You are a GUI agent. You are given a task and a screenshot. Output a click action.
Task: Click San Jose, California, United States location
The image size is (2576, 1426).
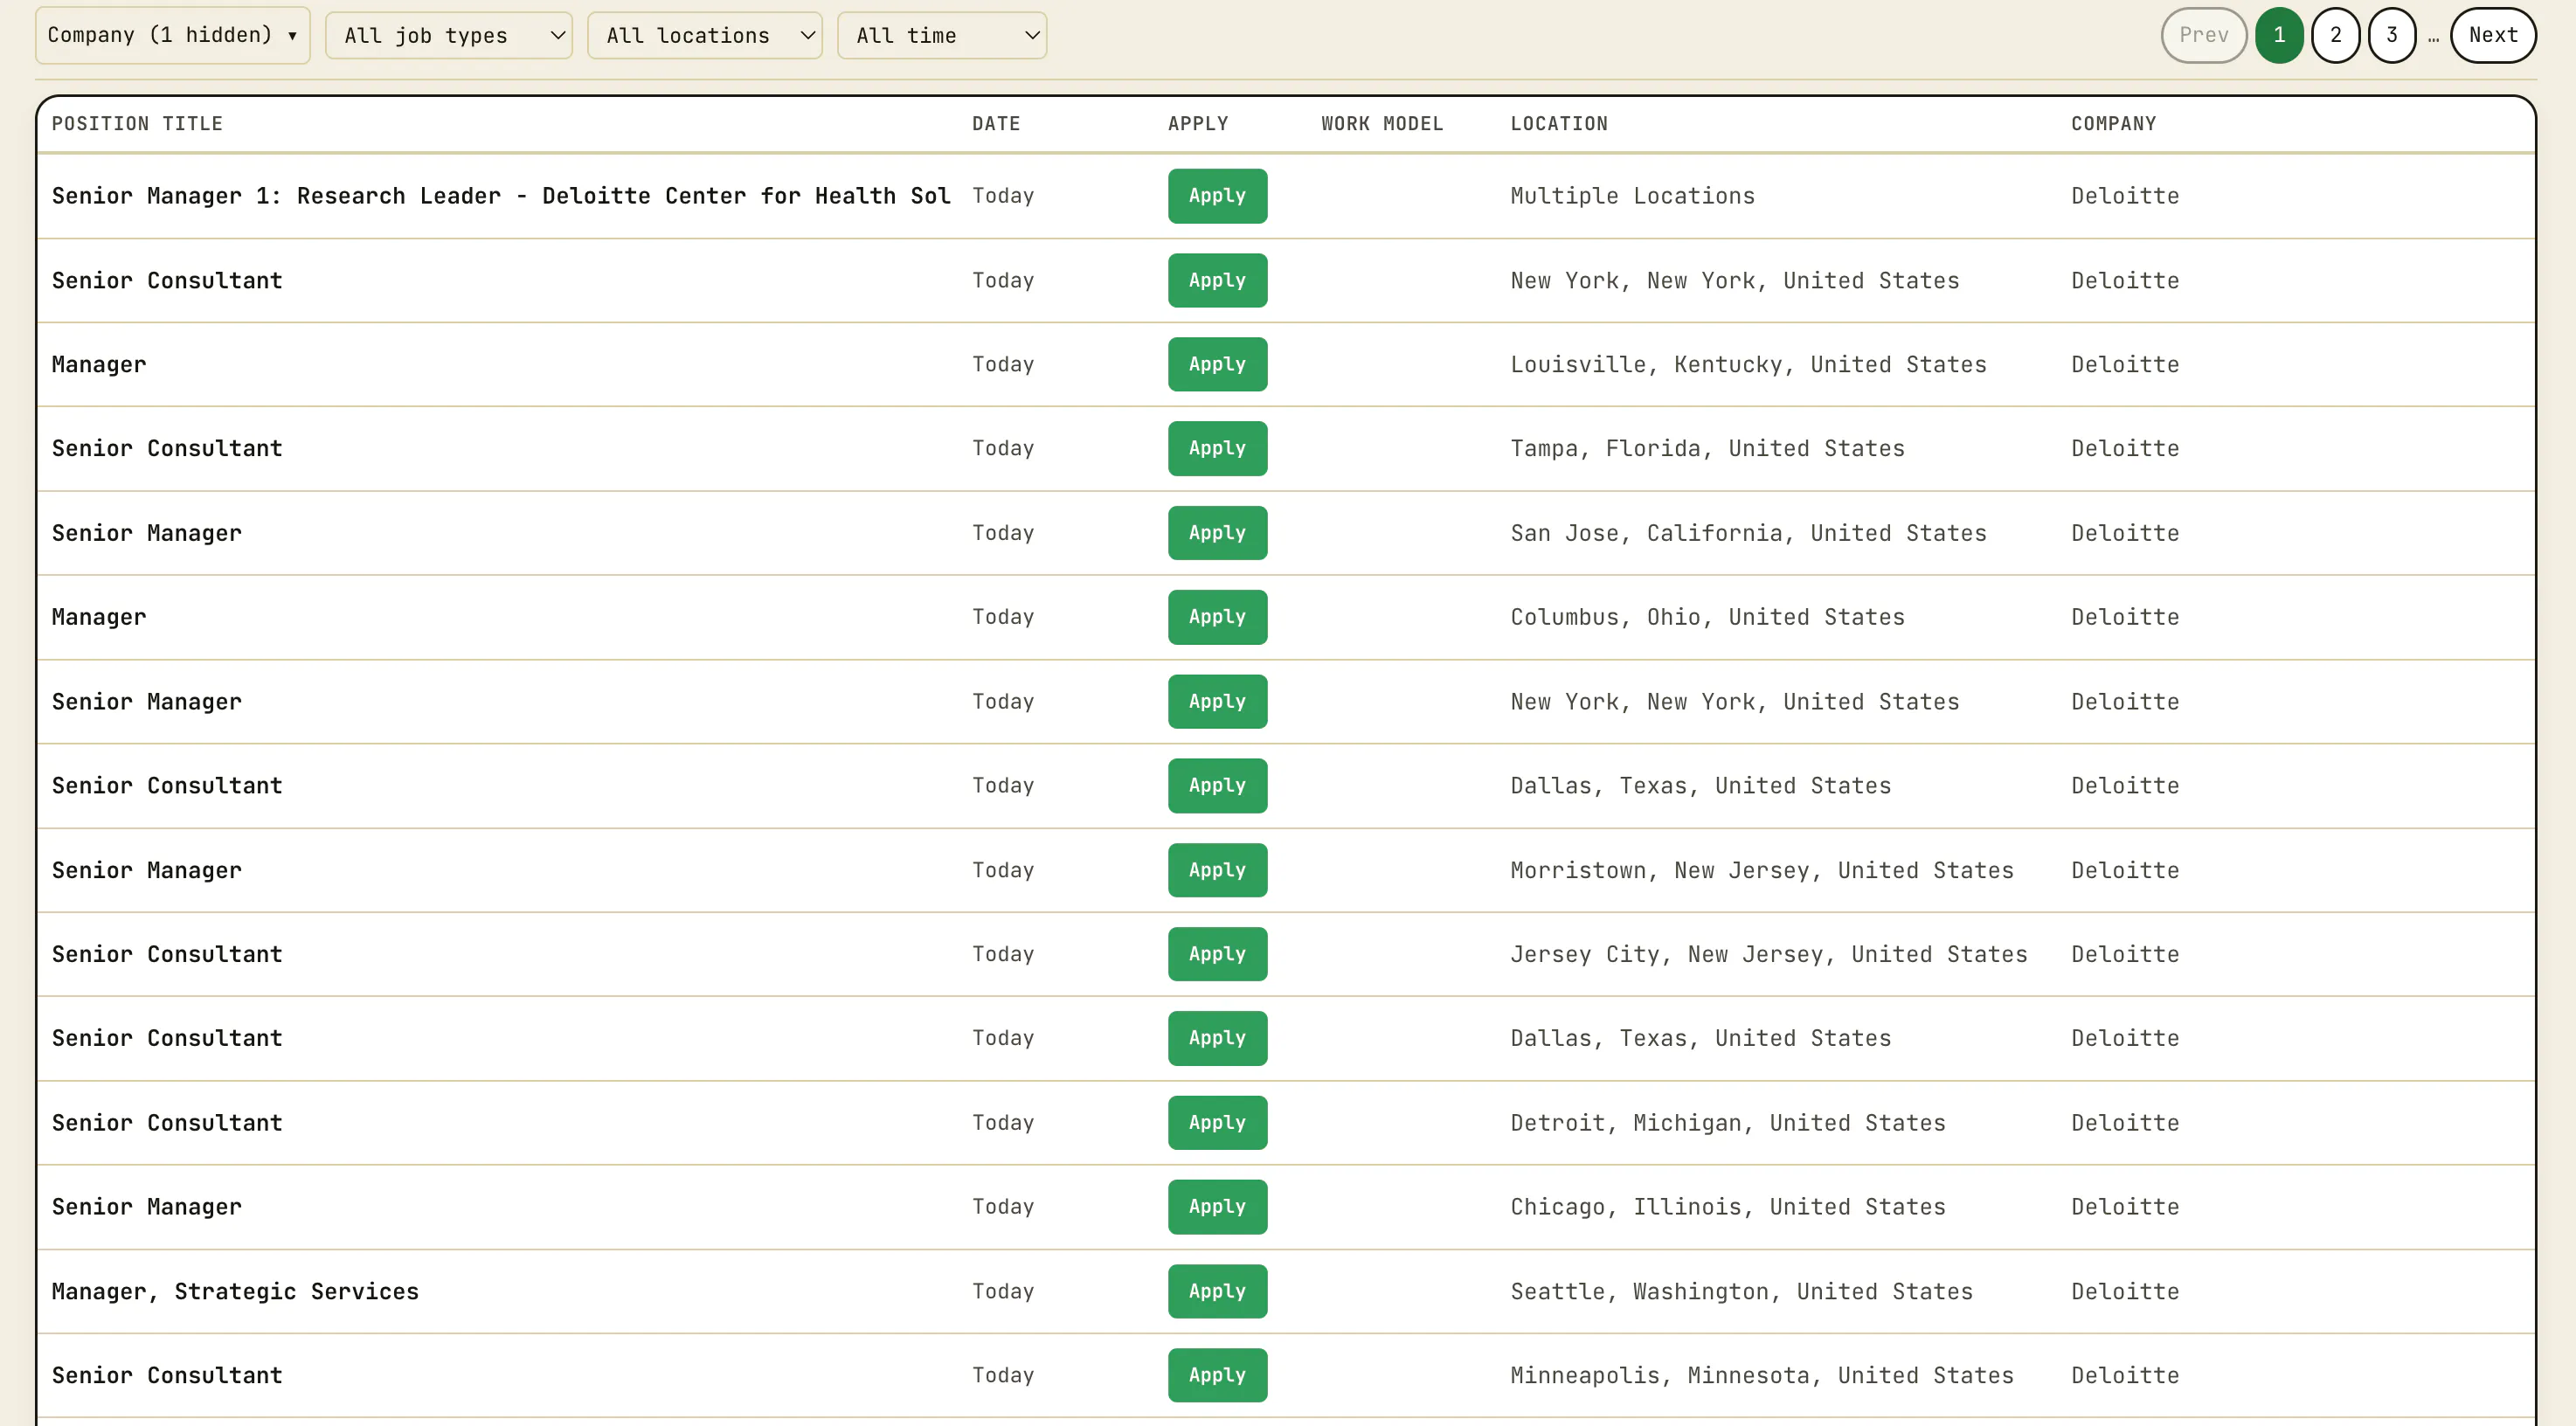click(1748, 533)
